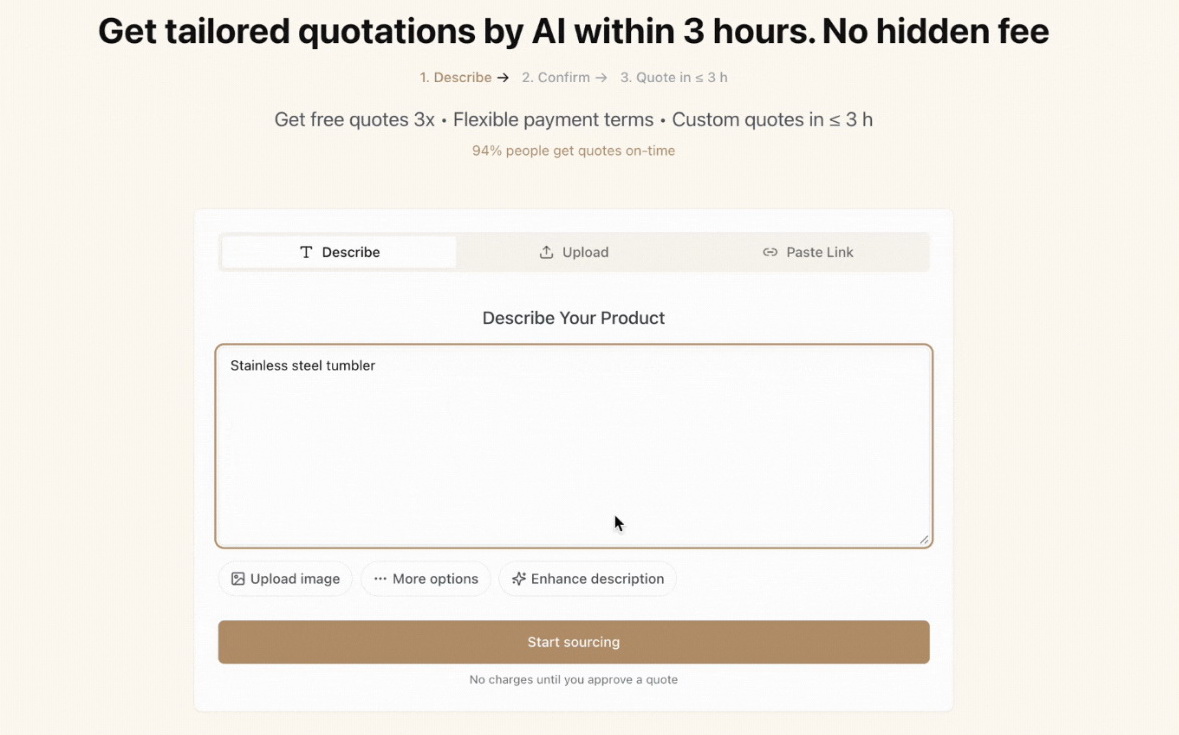Click the arrow after 2. Confirm step
Viewport: 1179px width, 735px height.
coord(601,77)
